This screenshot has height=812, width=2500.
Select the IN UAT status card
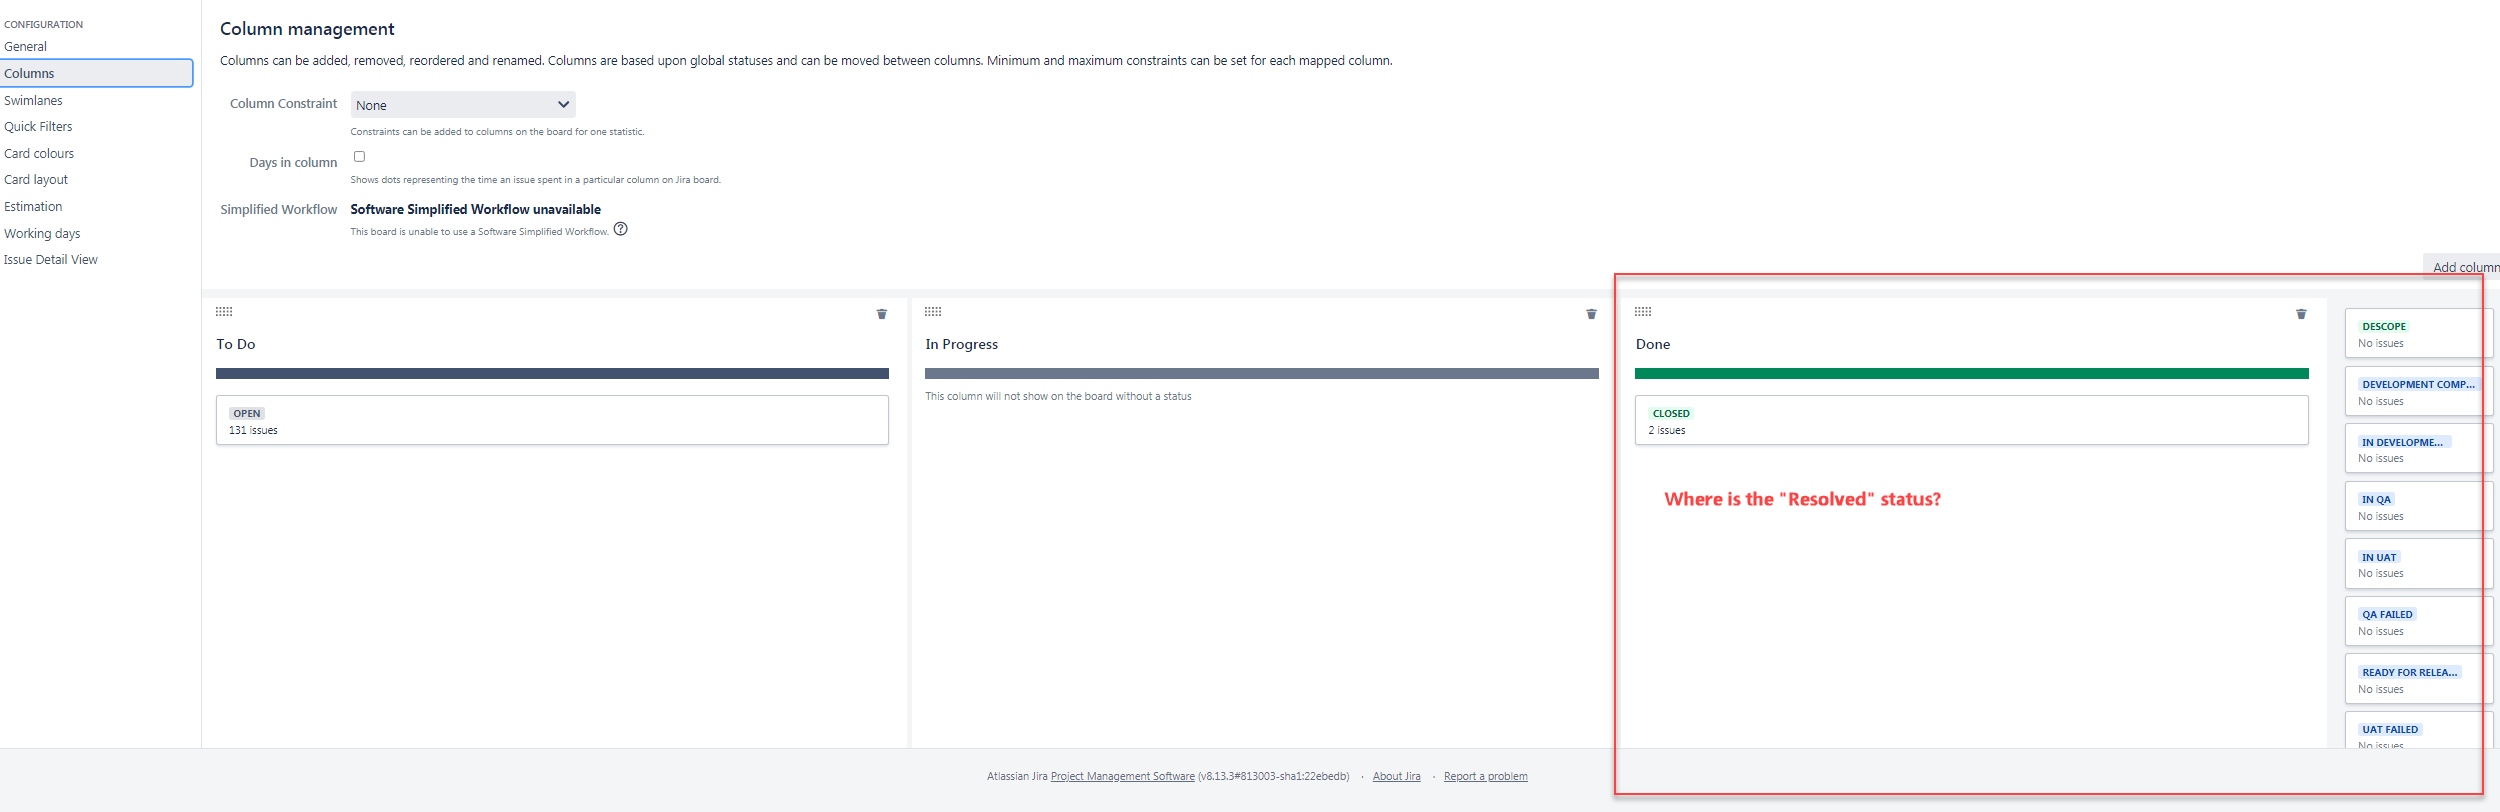pyautogui.click(x=2419, y=564)
